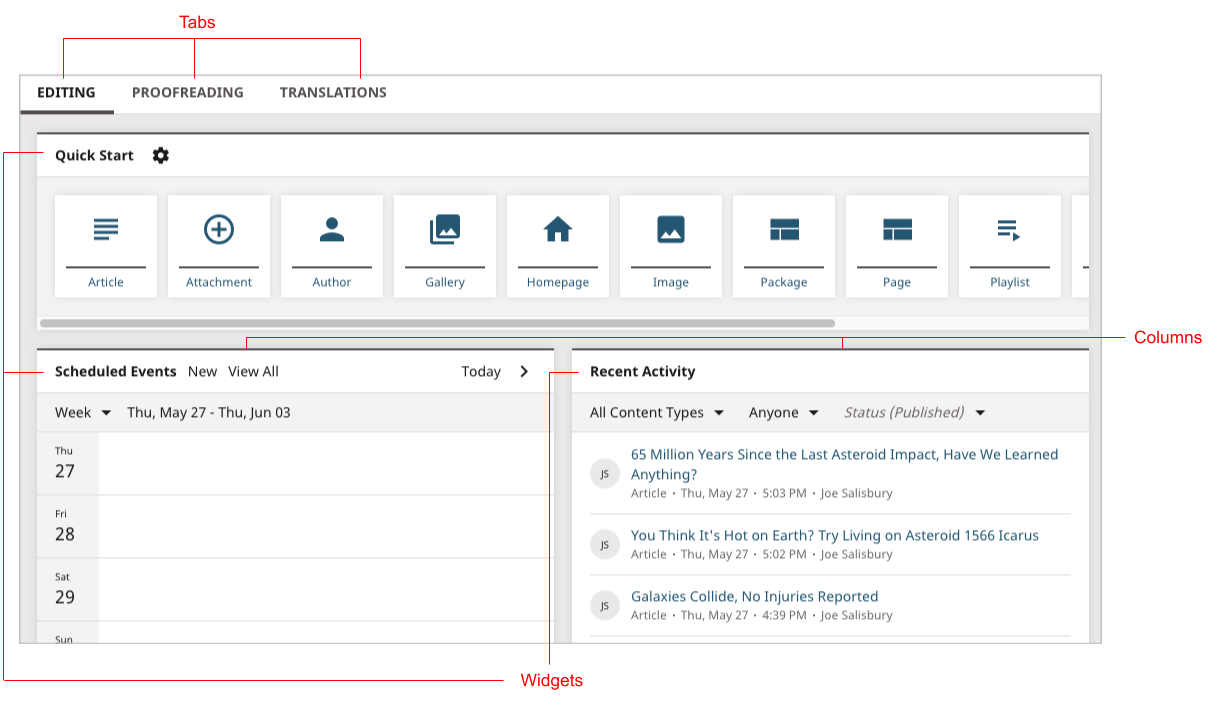The height and width of the screenshot is (706, 1224).
Task: Switch to the Editing tab
Action: (x=66, y=93)
